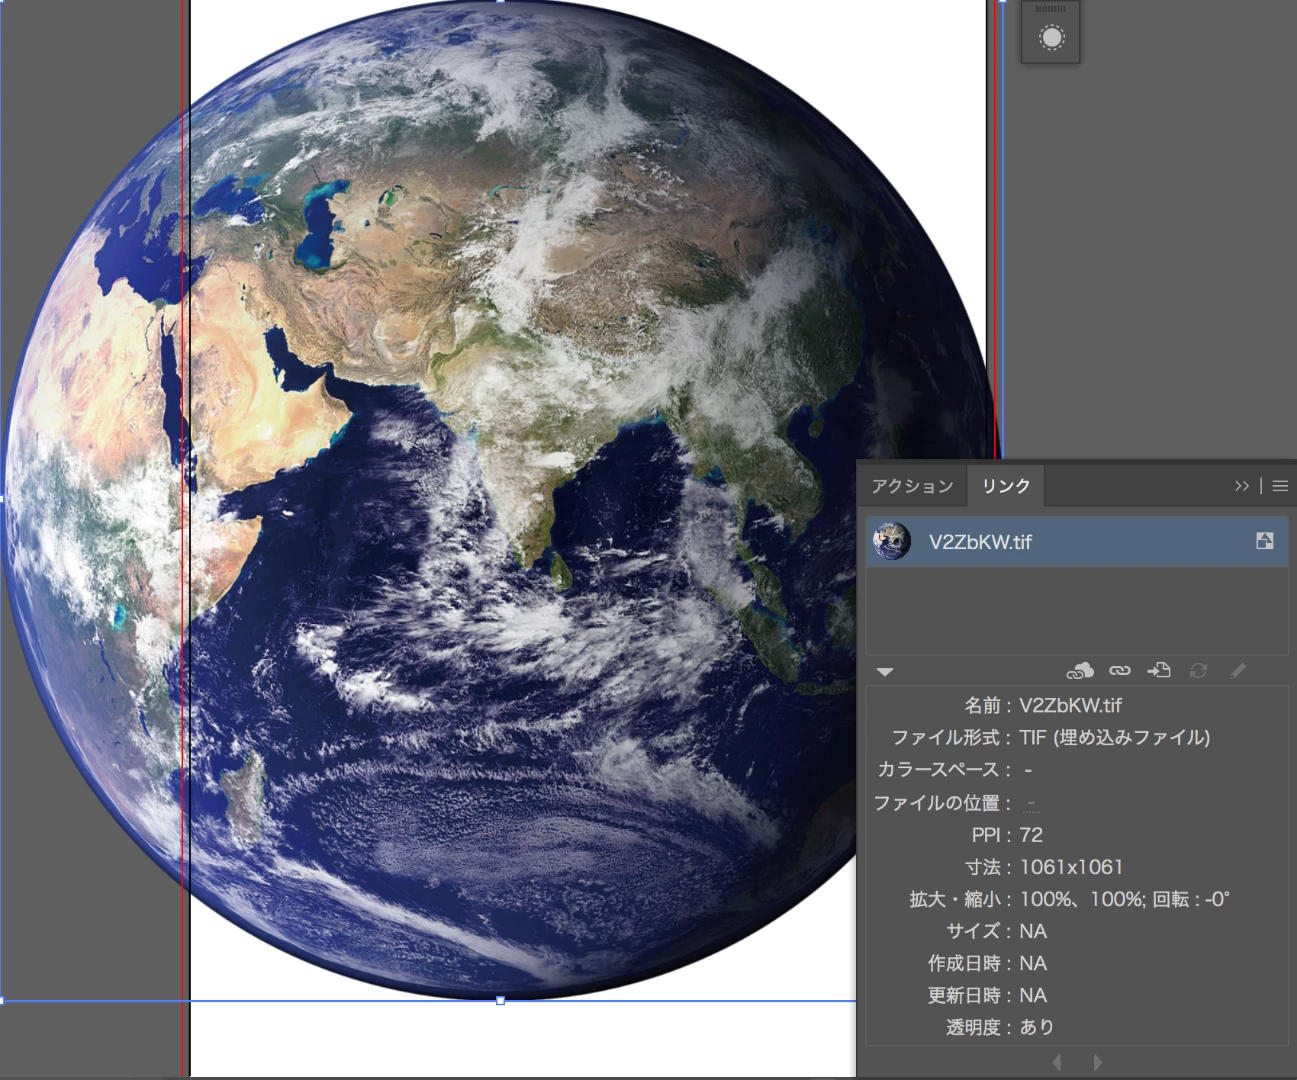Collapse link info with the triangle toggle

point(884,672)
